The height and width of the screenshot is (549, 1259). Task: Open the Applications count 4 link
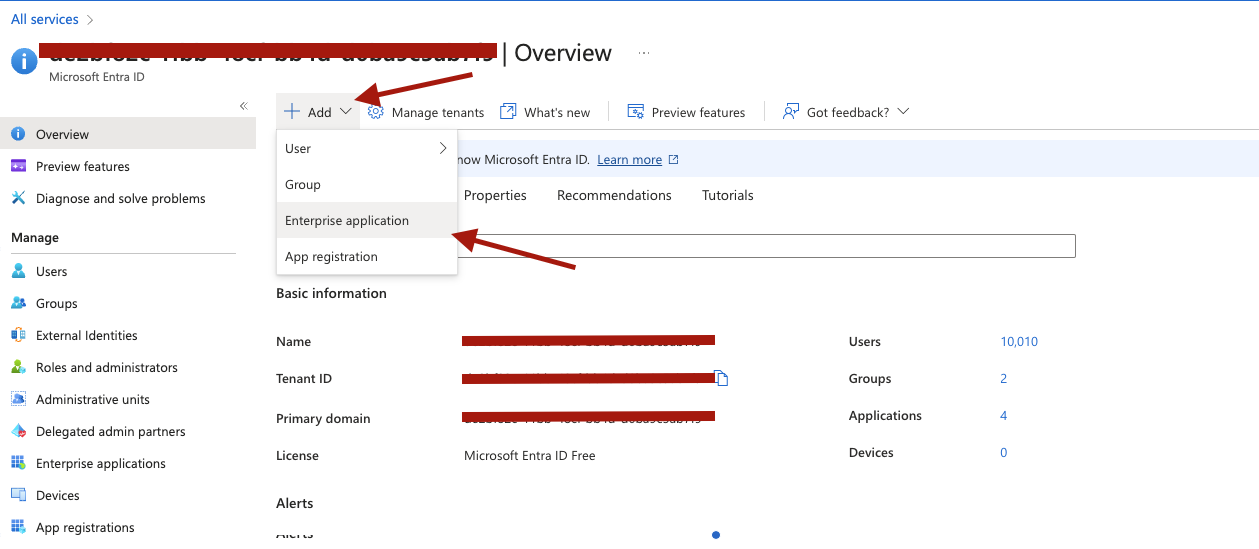1003,415
